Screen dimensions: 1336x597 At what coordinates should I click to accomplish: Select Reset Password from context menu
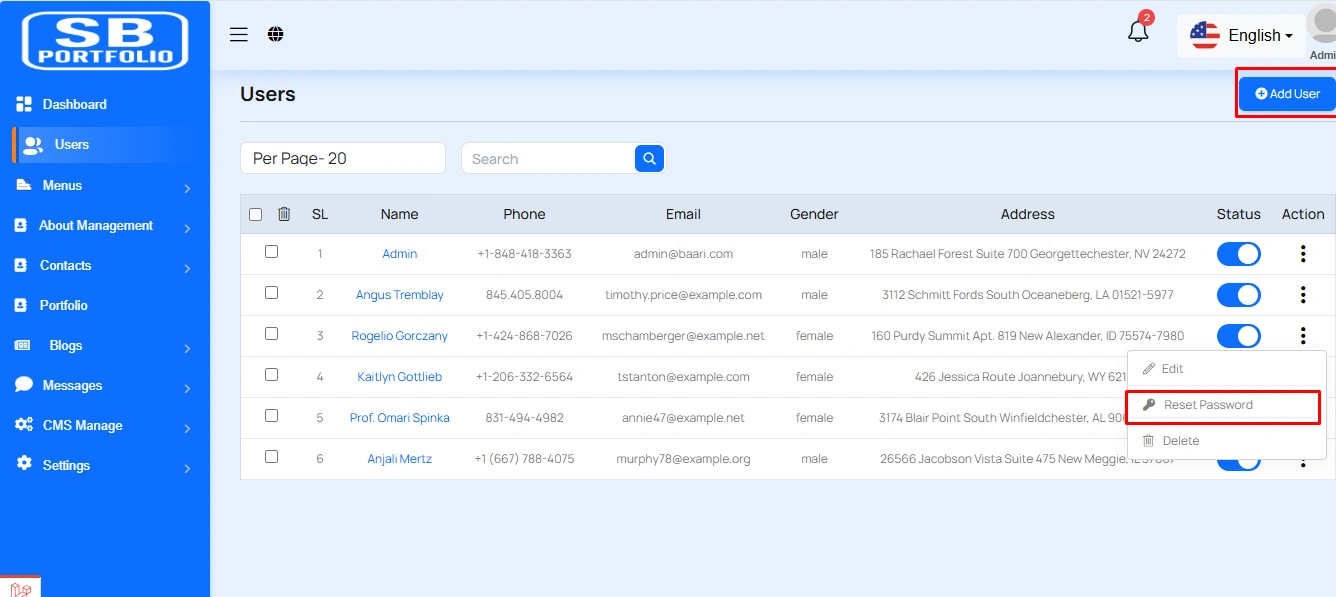pos(1208,405)
